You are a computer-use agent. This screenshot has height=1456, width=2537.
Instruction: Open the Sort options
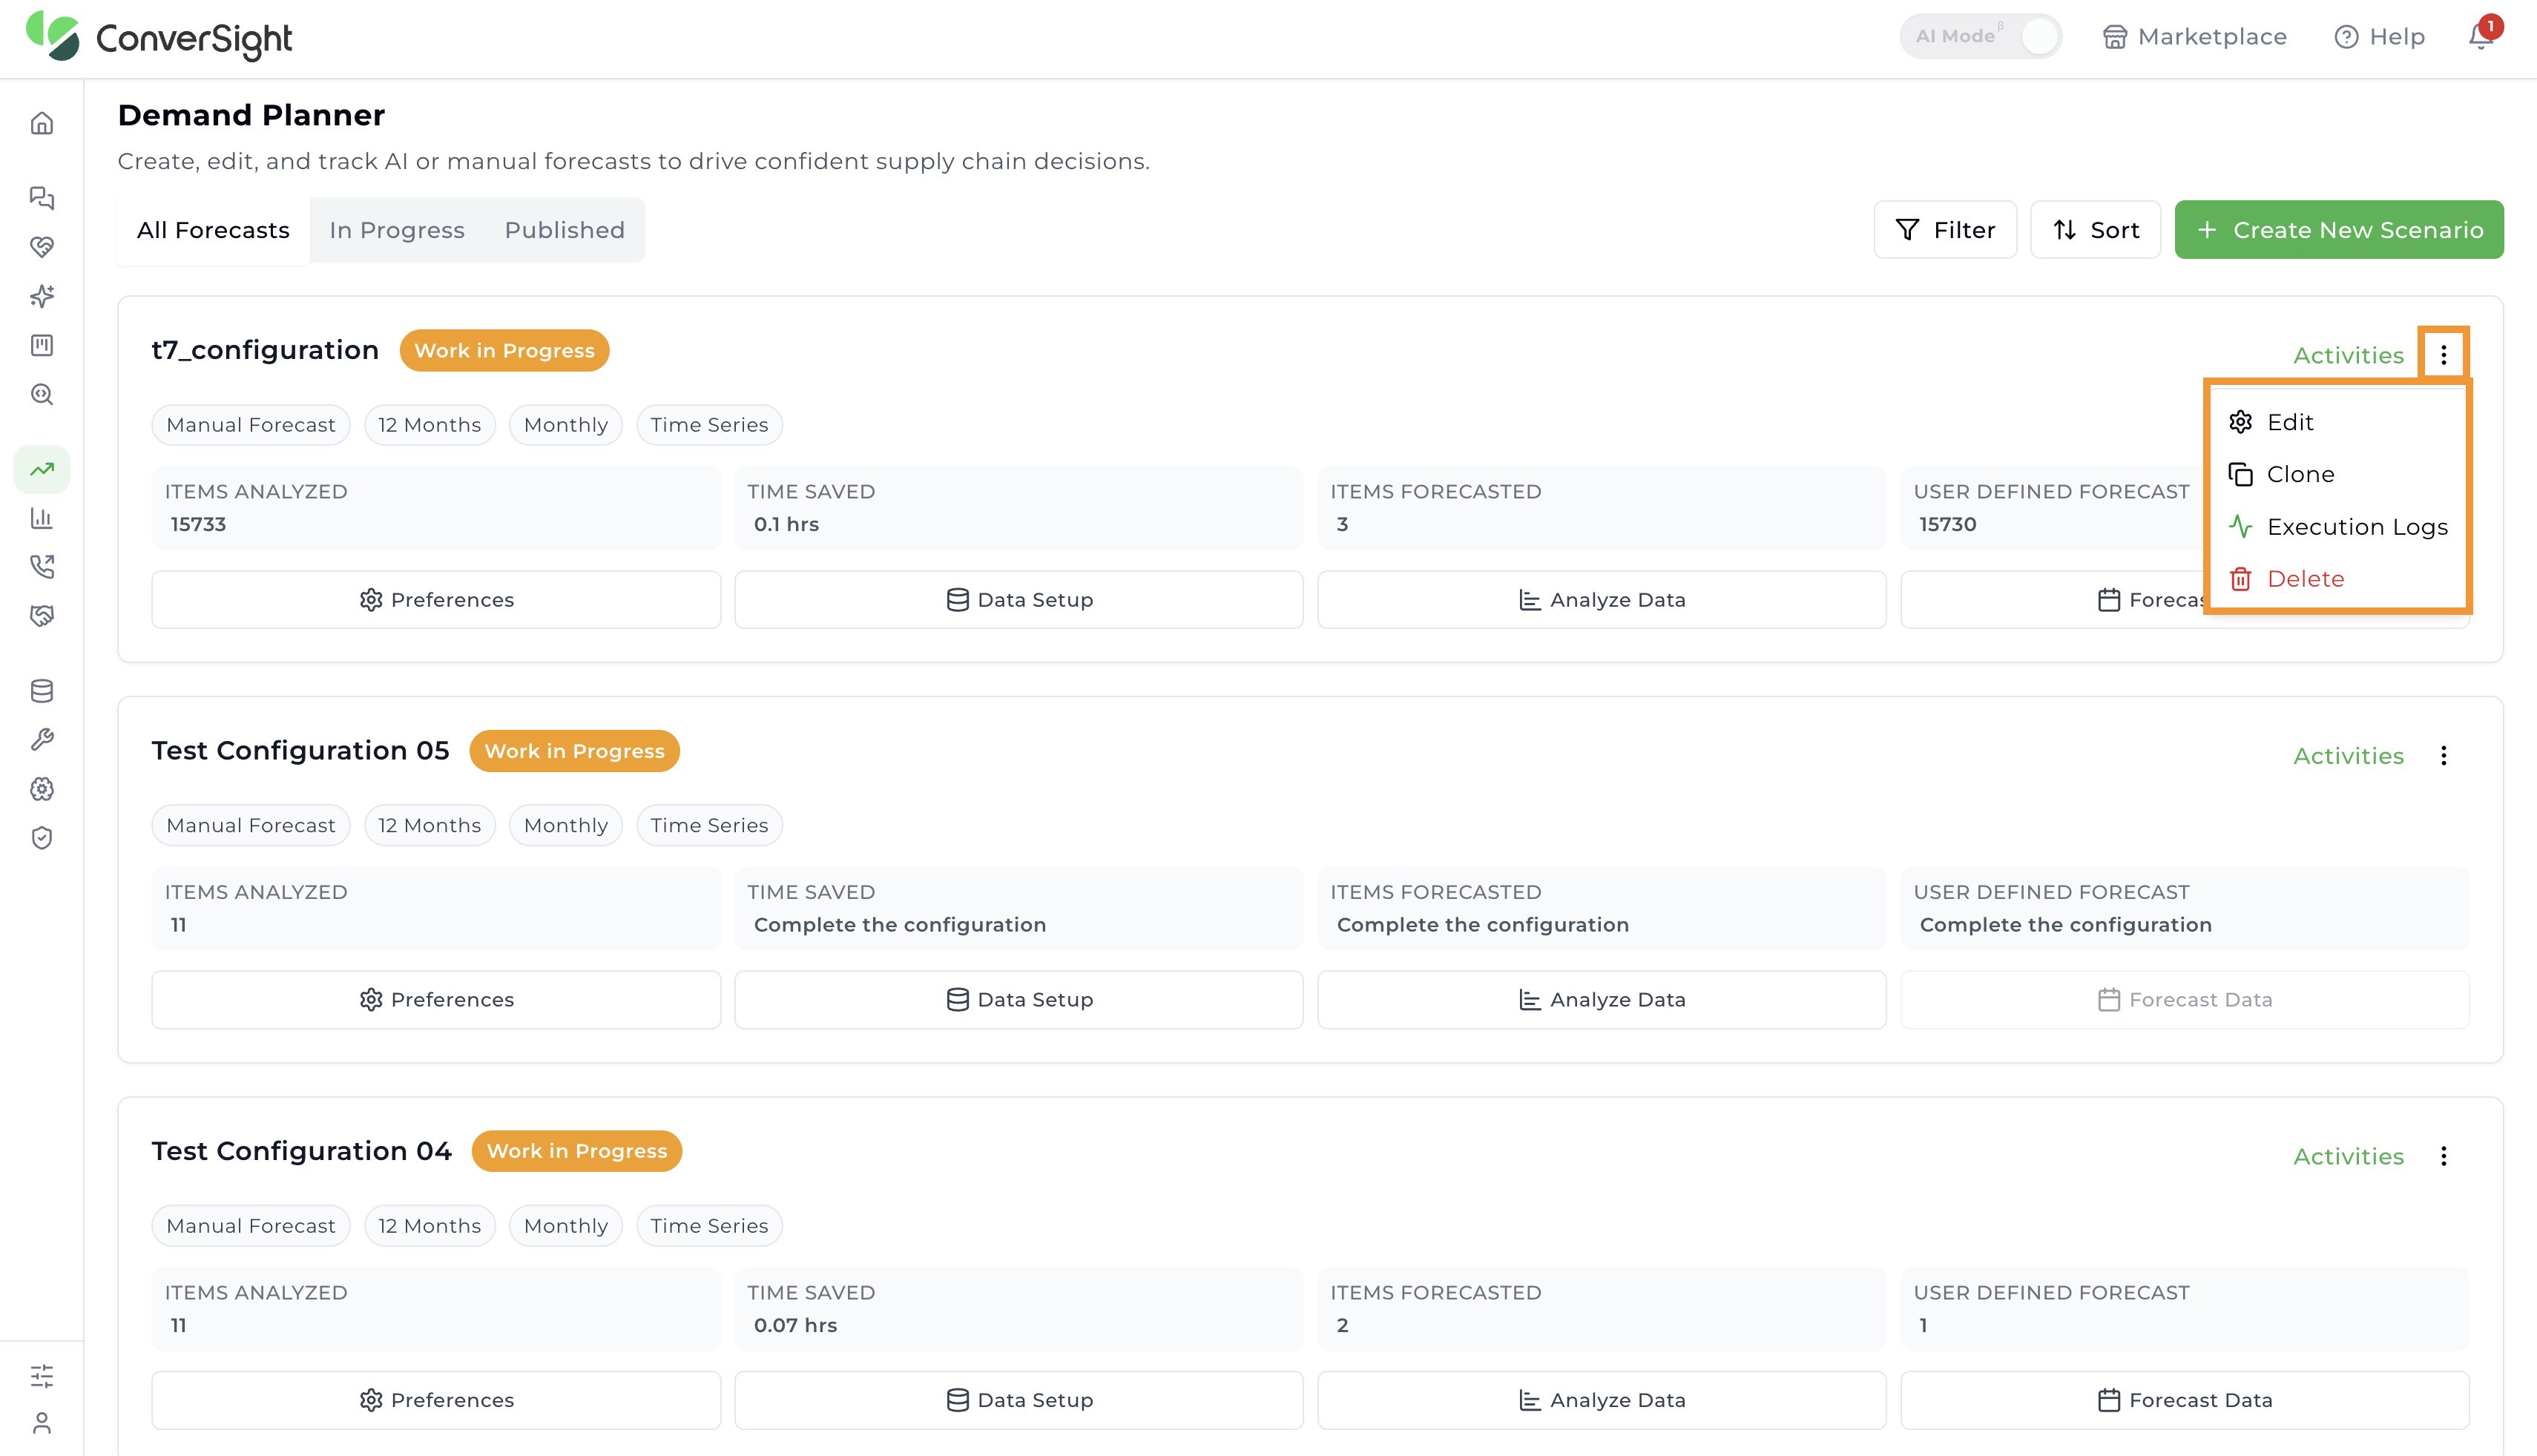2095,230
